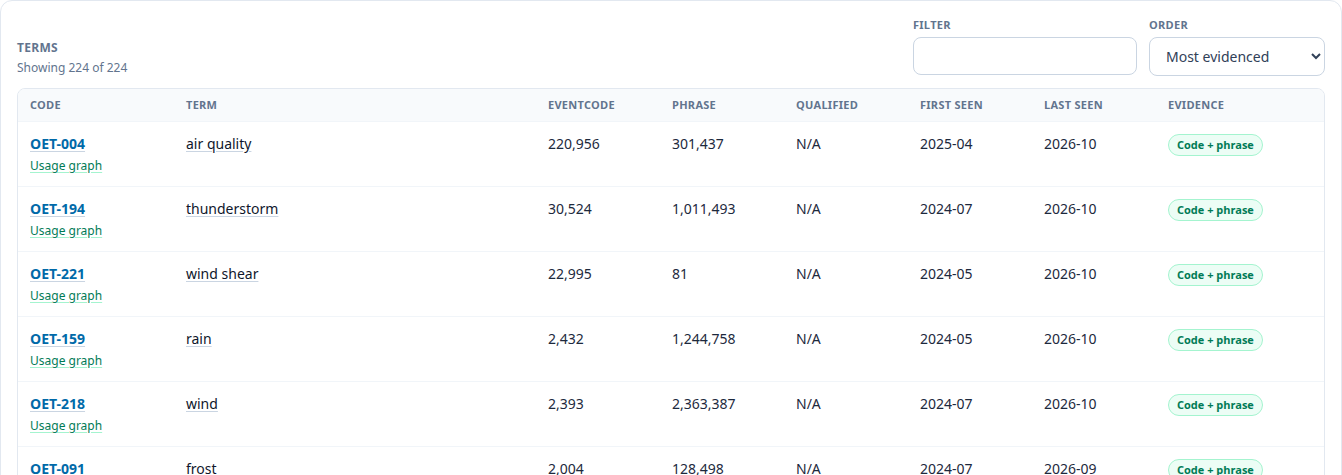Image resolution: width=1342 pixels, height=475 pixels.
Task: Open Usage graph for OET-159 rain
Action: (66, 361)
